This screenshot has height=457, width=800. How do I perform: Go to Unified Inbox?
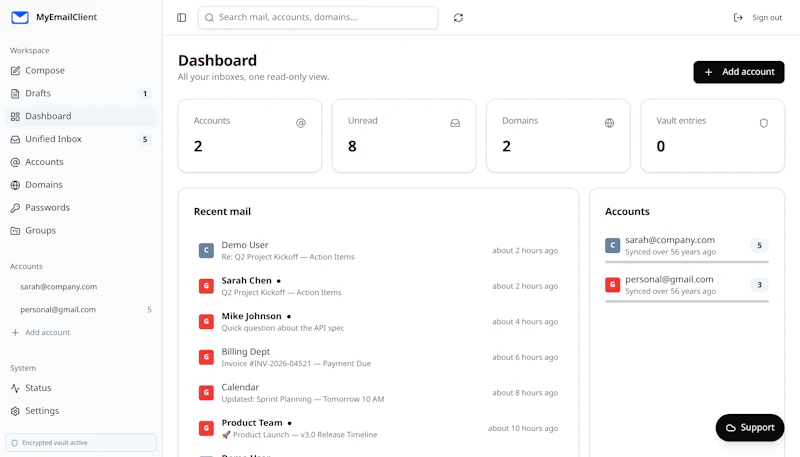coord(81,139)
